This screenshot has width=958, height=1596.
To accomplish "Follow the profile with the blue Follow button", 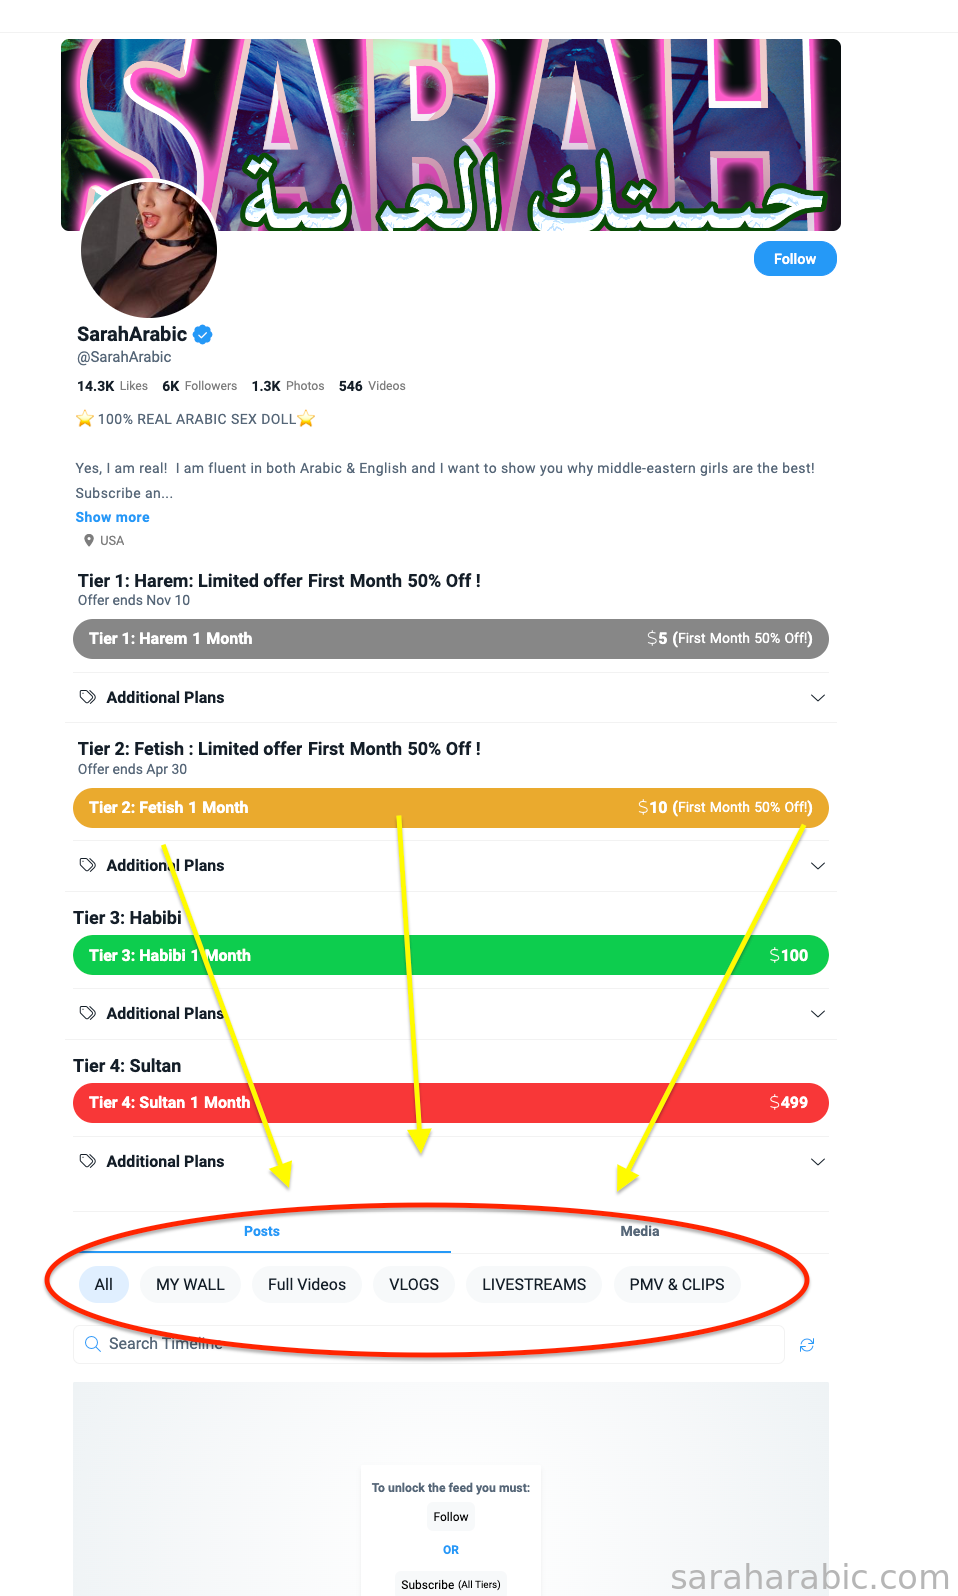I will pos(795,259).
